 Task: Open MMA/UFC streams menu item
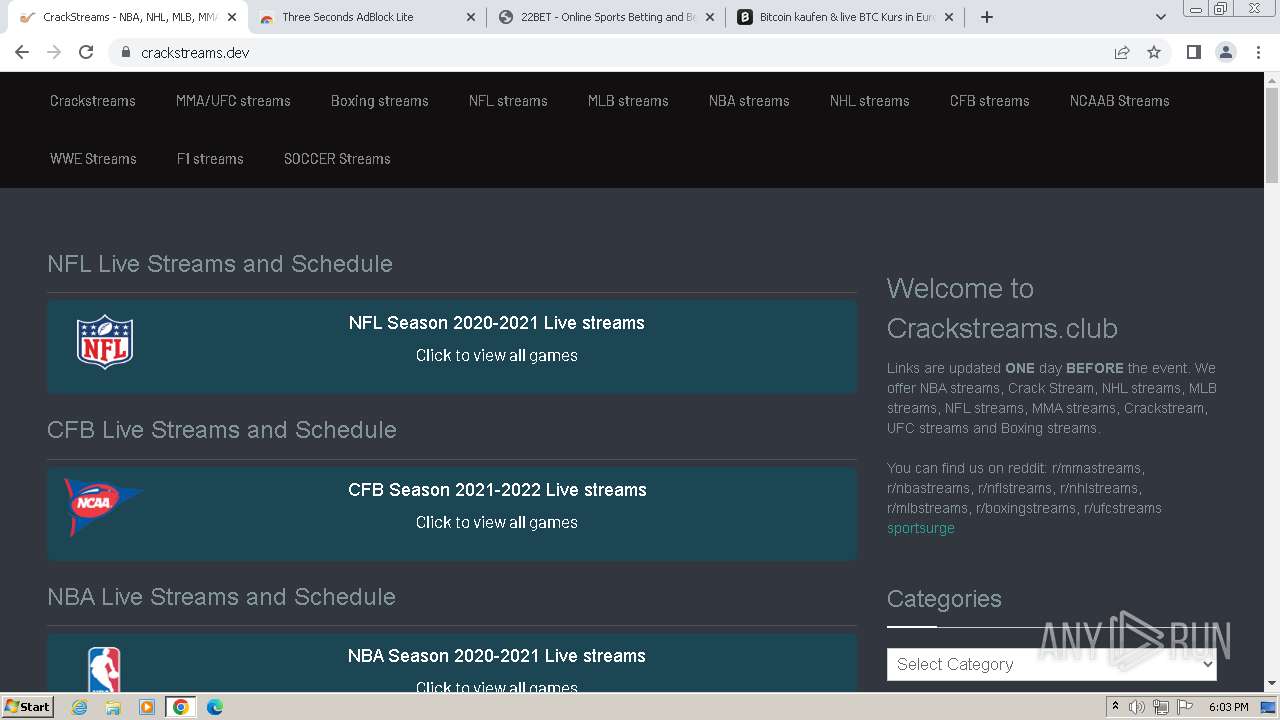click(233, 101)
